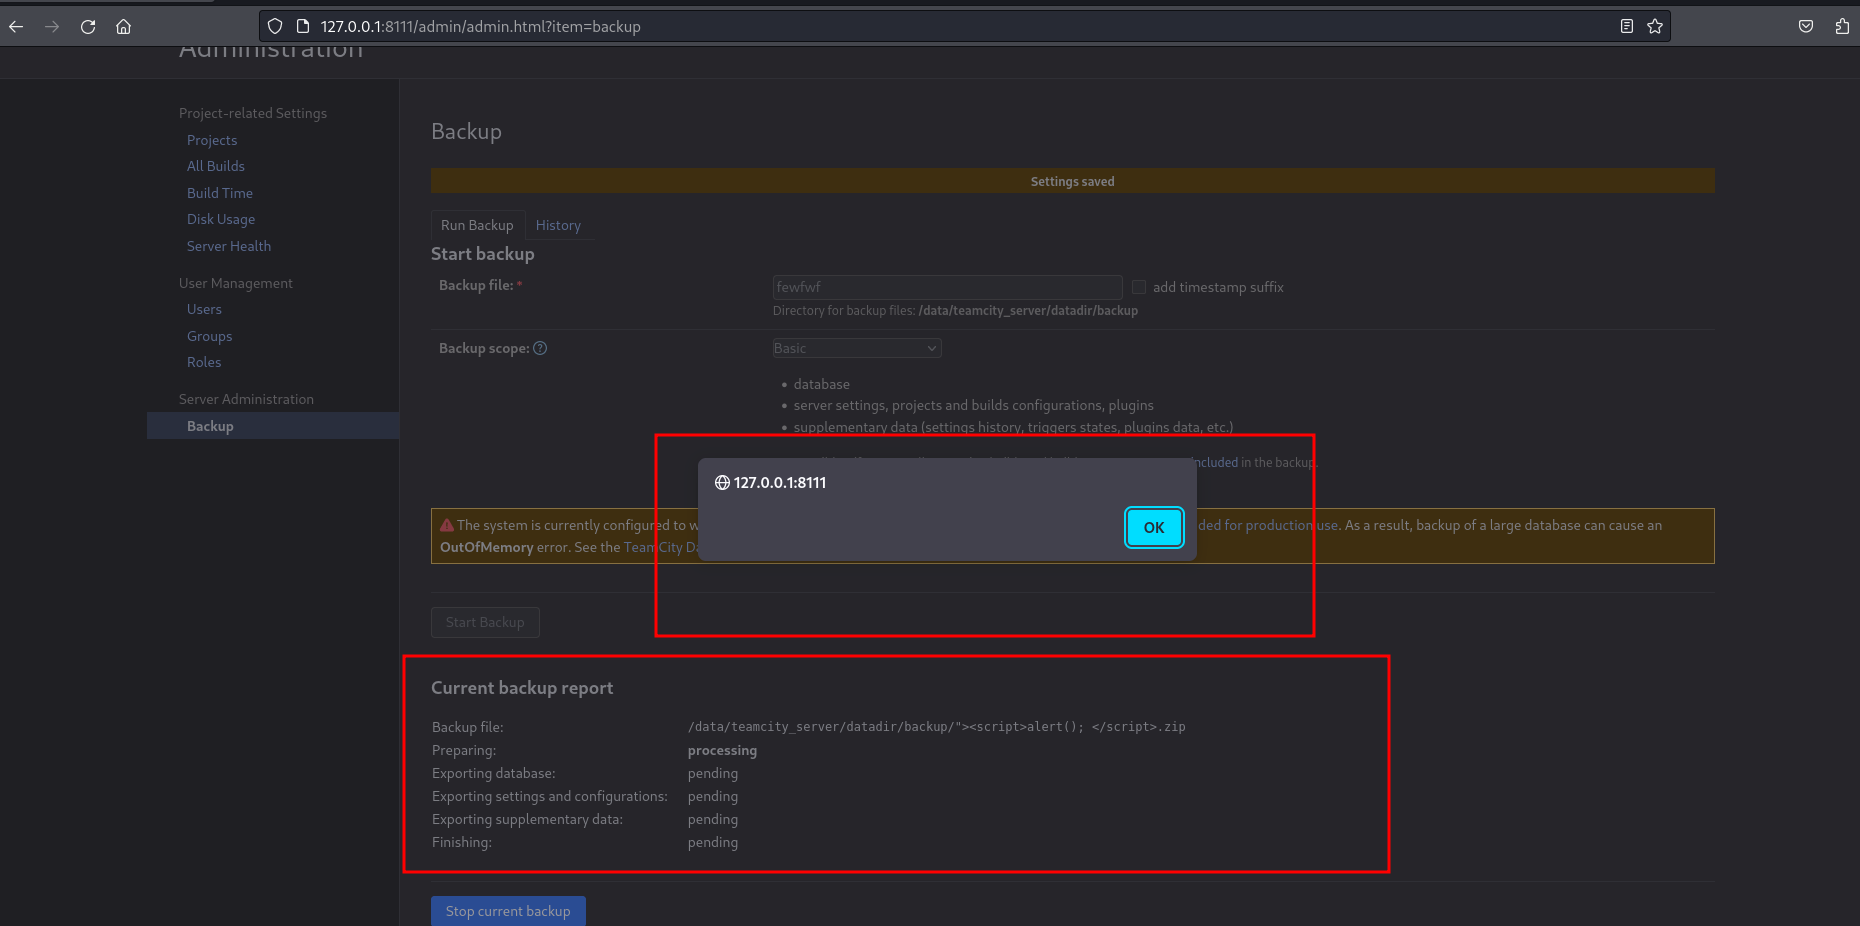This screenshot has width=1860, height=926.
Task: Switch to the History tab
Action: (558, 225)
